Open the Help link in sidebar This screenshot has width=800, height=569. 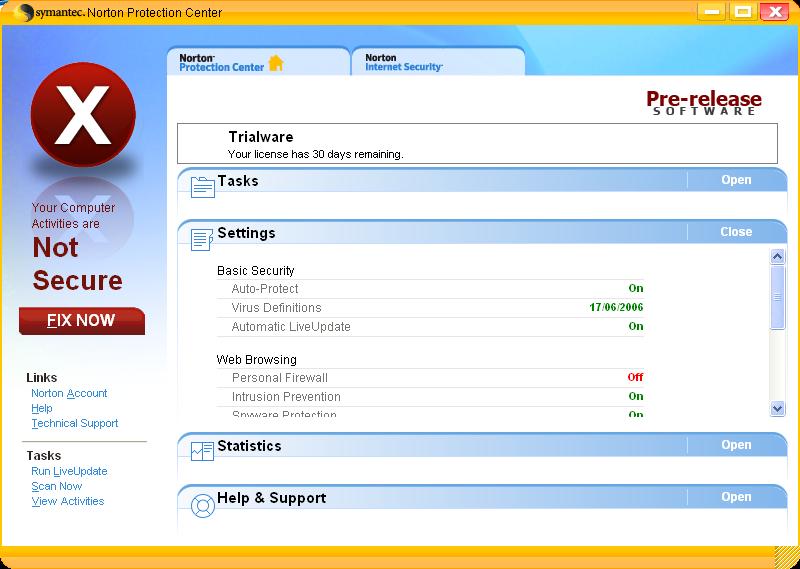tap(42, 408)
